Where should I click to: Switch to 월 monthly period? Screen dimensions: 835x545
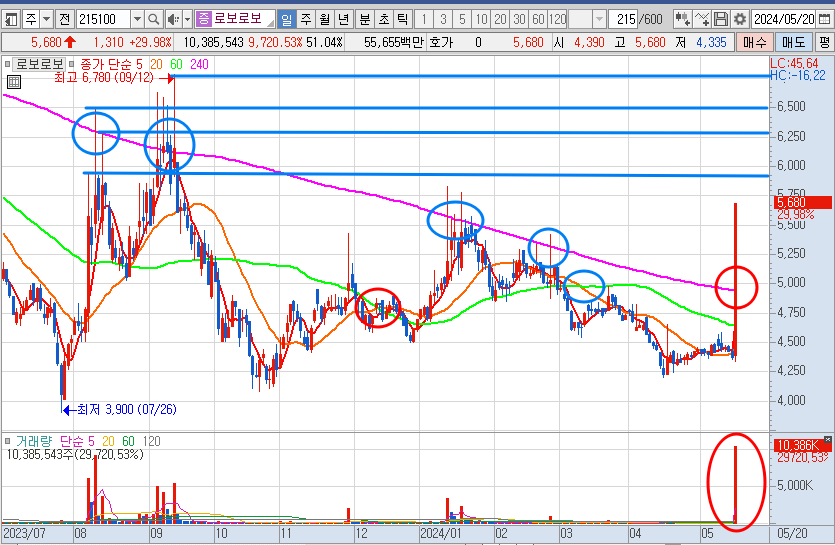[324, 20]
